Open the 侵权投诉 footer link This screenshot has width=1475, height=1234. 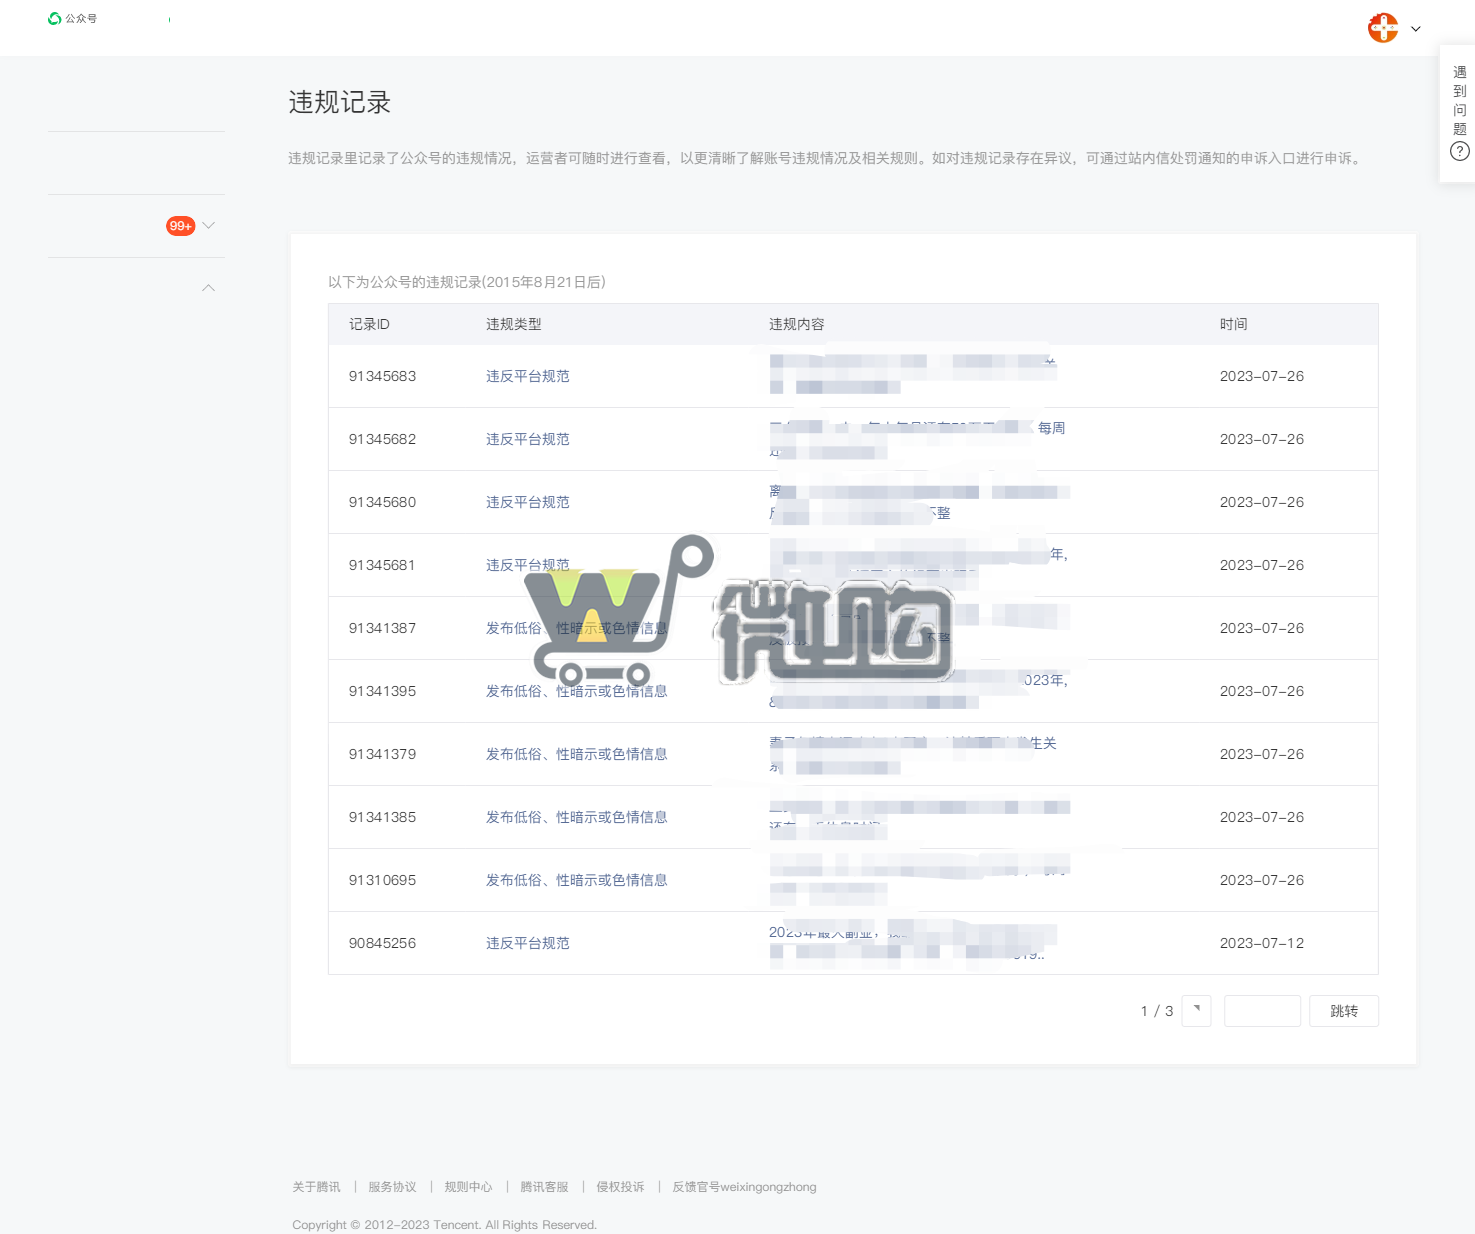(x=620, y=1187)
